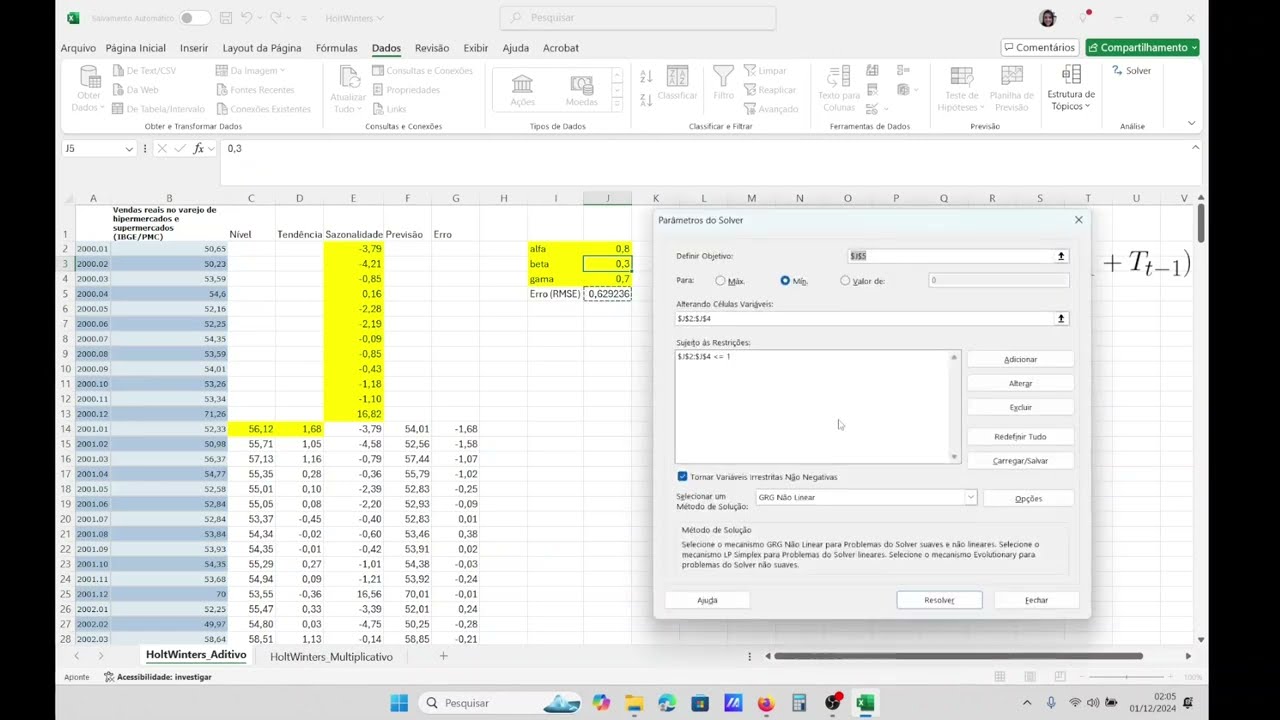Select the Ações data type
This screenshot has height=720, width=1280.
[522, 89]
